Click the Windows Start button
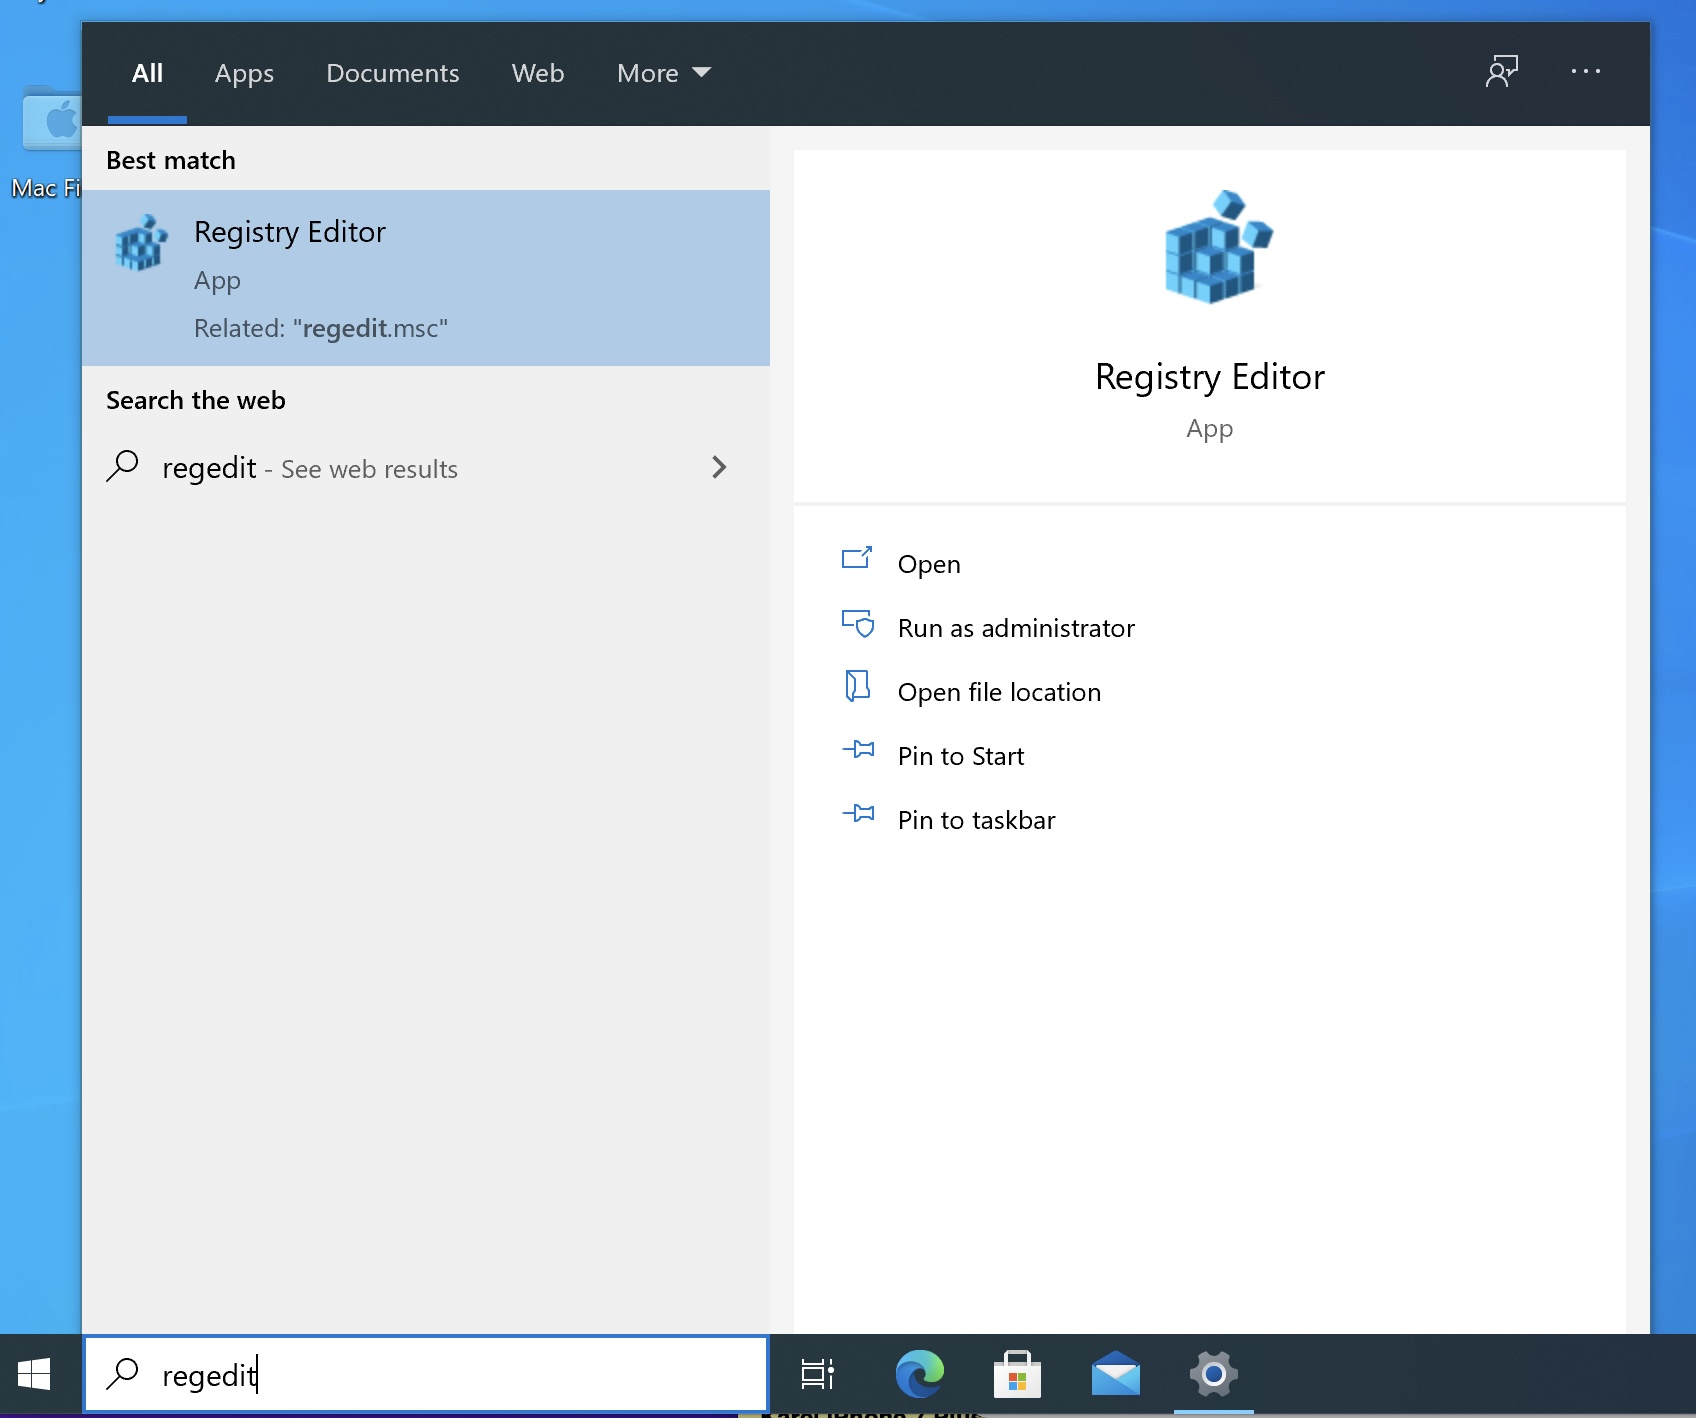This screenshot has height=1418, width=1696. [x=34, y=1374]
